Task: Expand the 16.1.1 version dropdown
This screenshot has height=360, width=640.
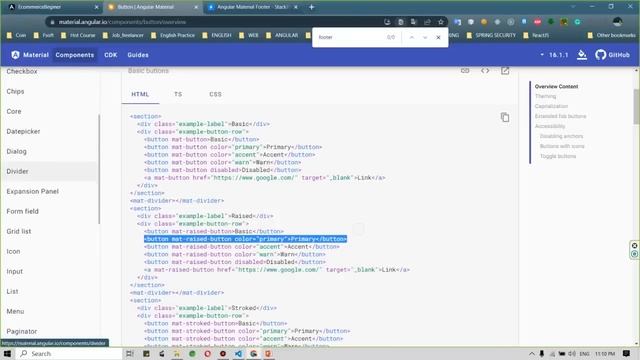Action: [554, 55]
